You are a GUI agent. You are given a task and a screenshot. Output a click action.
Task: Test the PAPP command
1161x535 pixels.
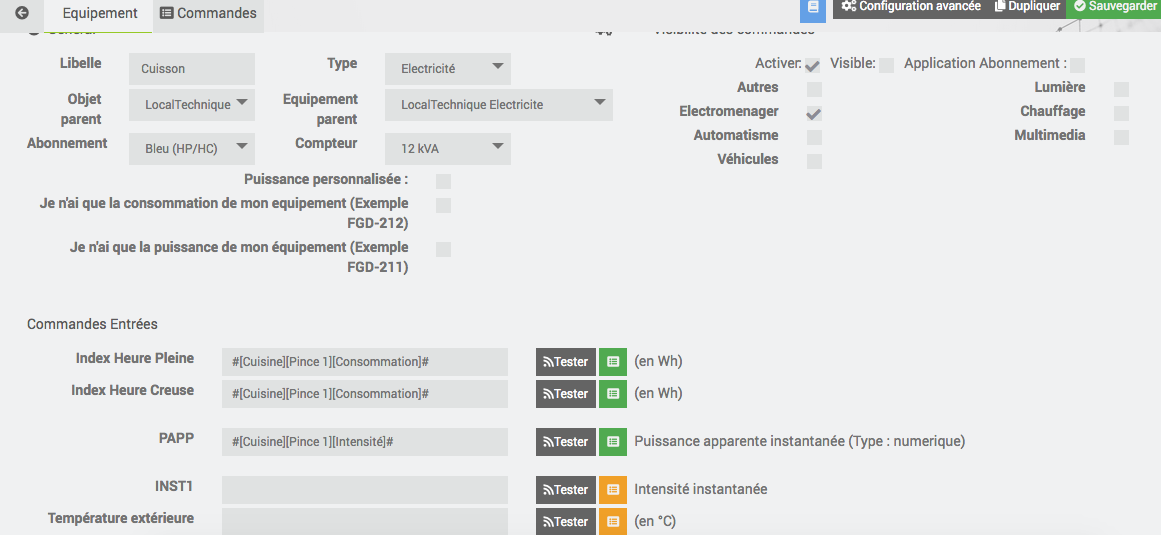[566, 442]
